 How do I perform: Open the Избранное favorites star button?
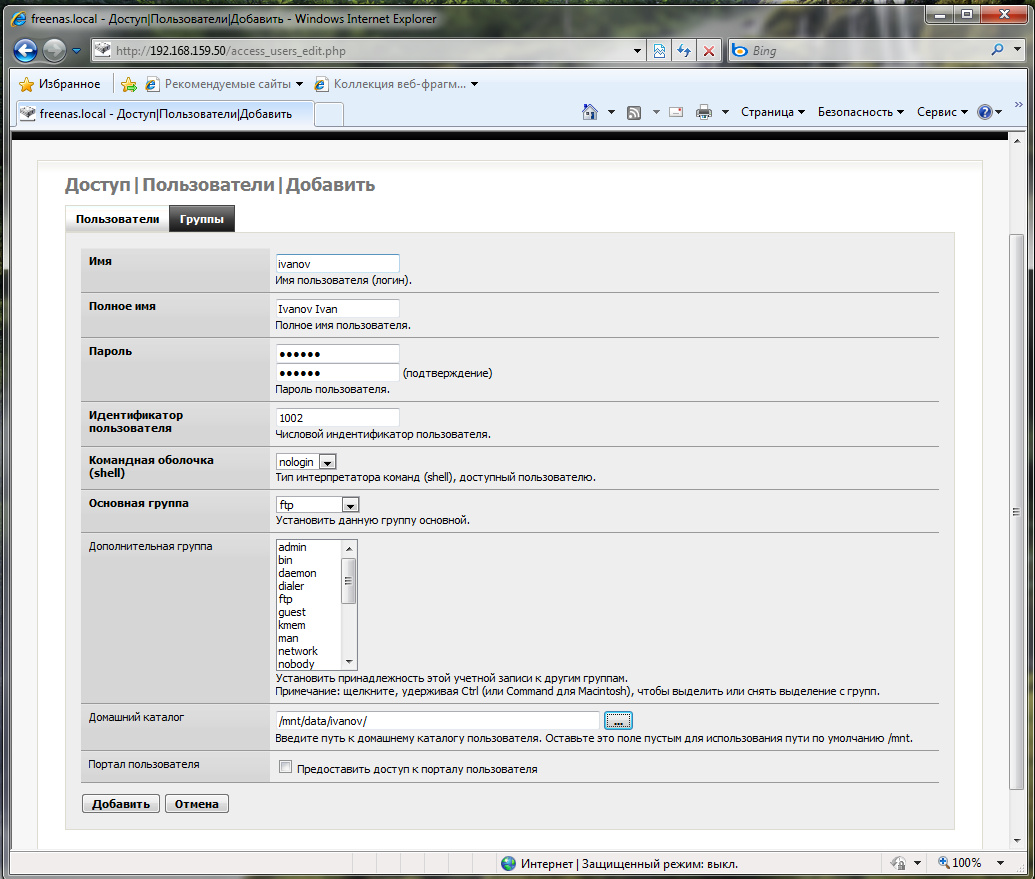(x=60, y=84)
